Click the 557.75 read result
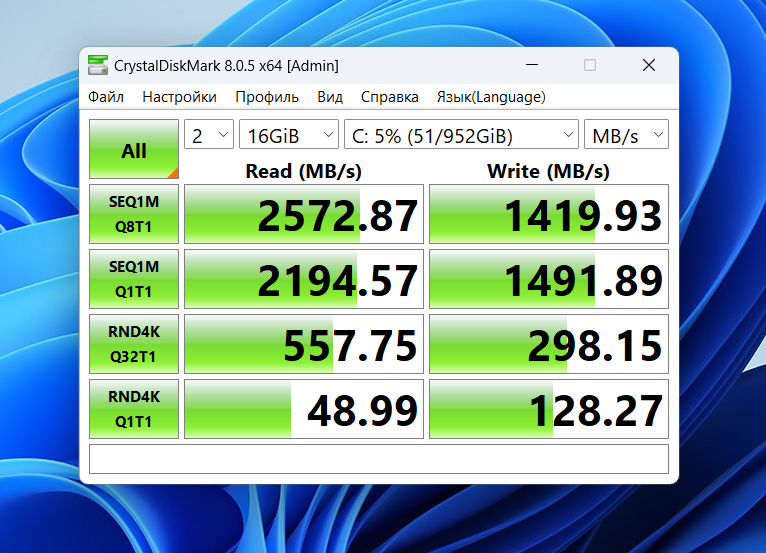Screen dimensions: 766x553 pyautogui.click(x=304, y=344)
